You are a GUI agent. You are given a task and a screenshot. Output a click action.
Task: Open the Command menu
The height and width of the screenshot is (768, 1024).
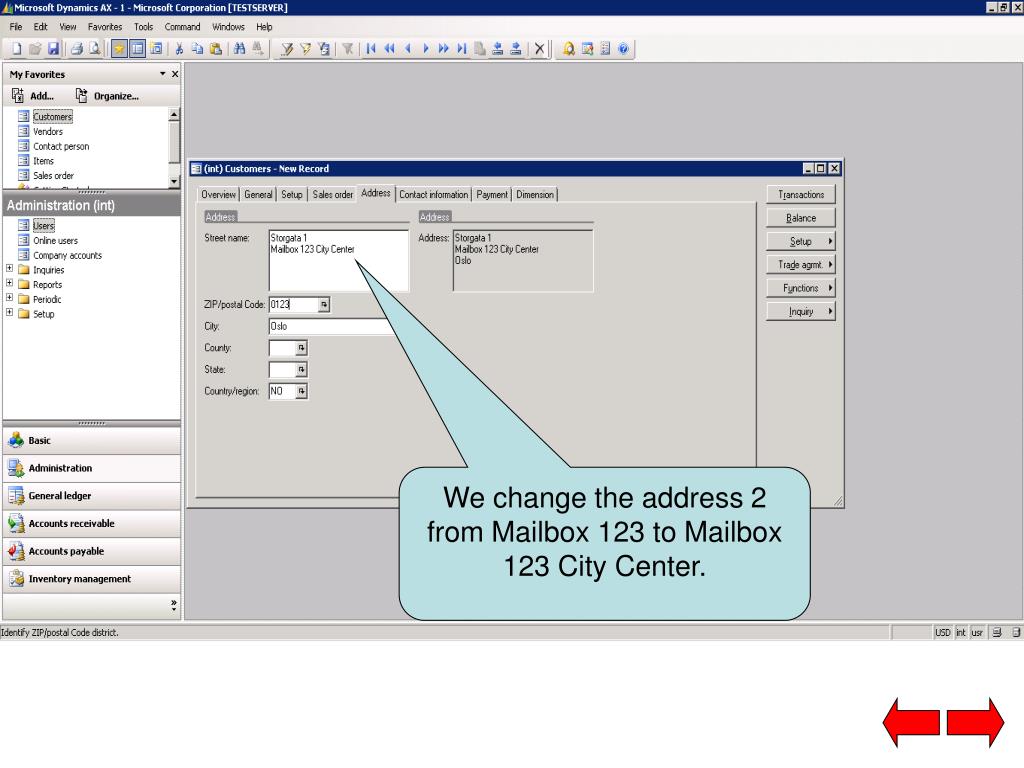182,27
